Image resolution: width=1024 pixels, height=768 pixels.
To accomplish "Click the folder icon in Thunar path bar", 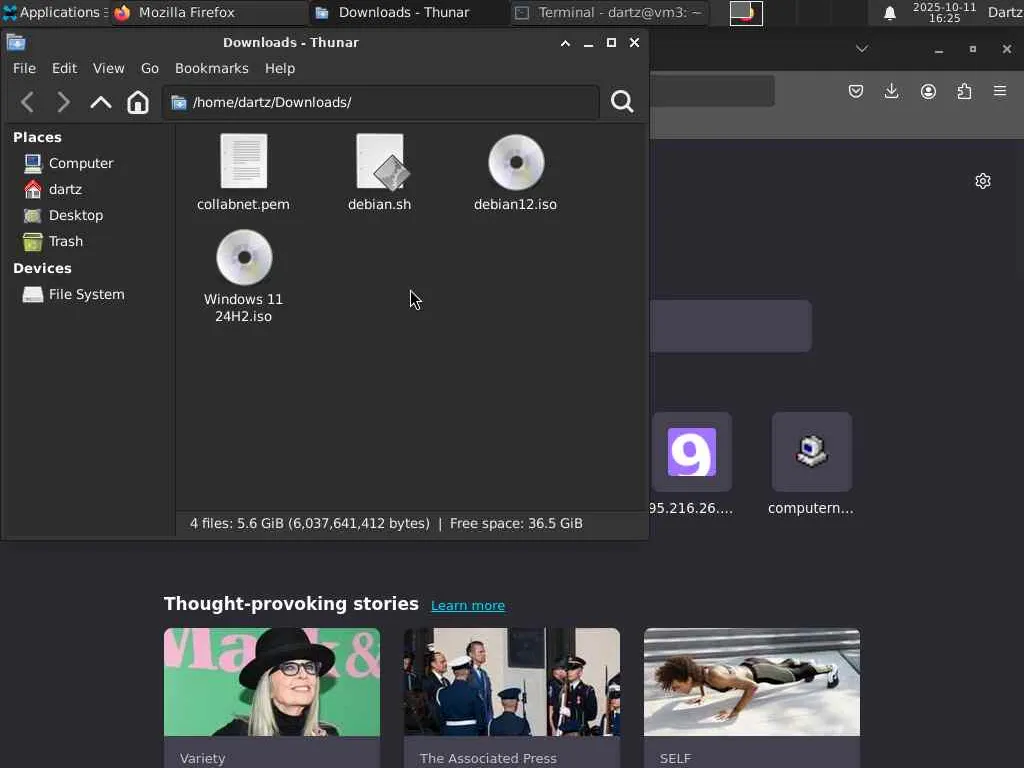I will click(x=179, y=103).
